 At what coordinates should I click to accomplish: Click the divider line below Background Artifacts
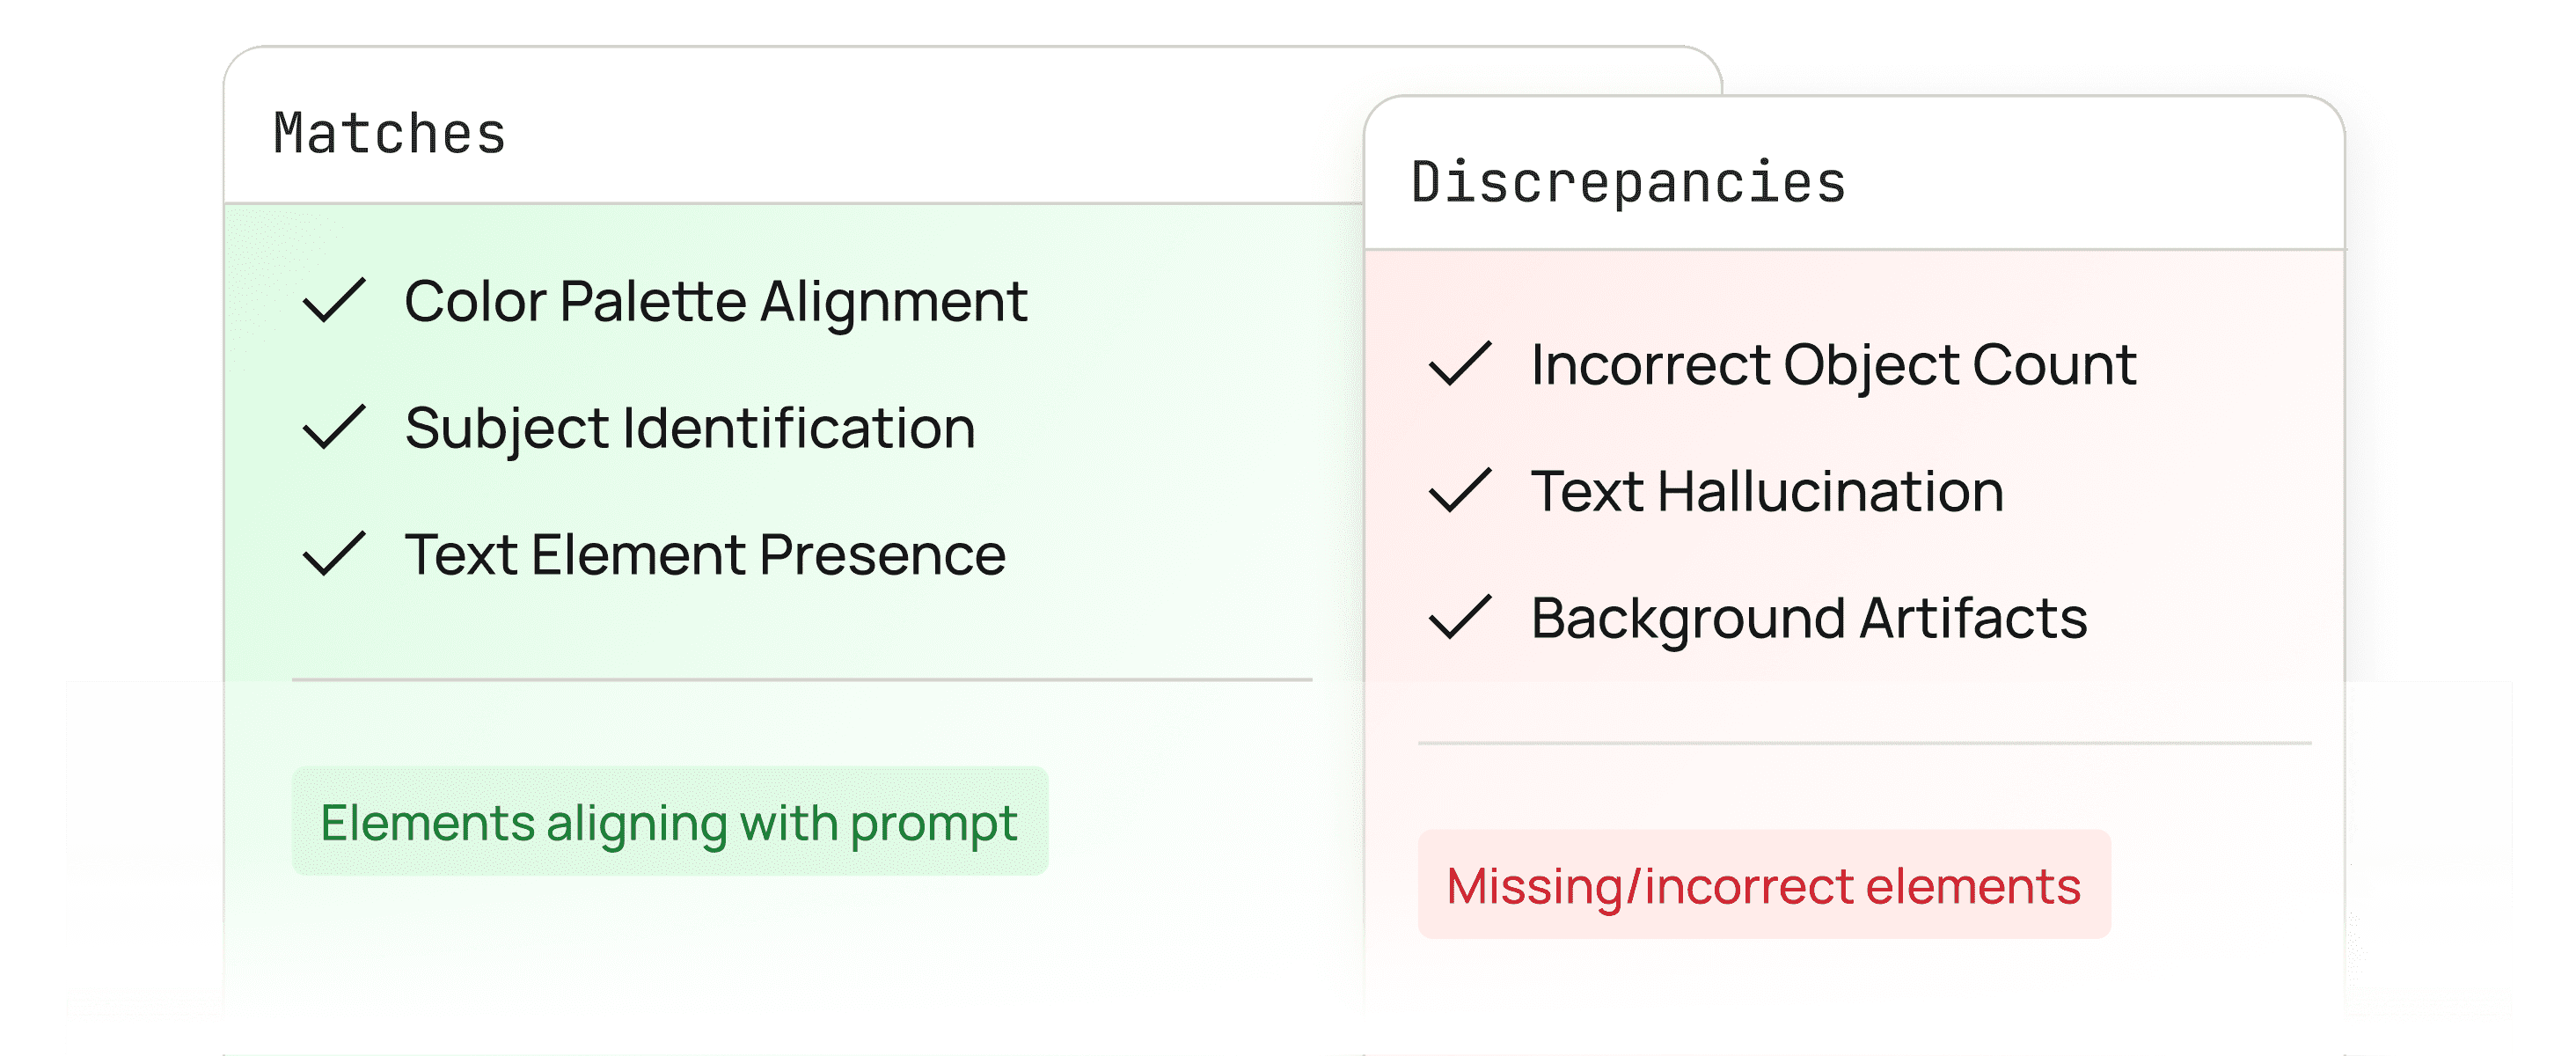click(x=1864, y=743)
